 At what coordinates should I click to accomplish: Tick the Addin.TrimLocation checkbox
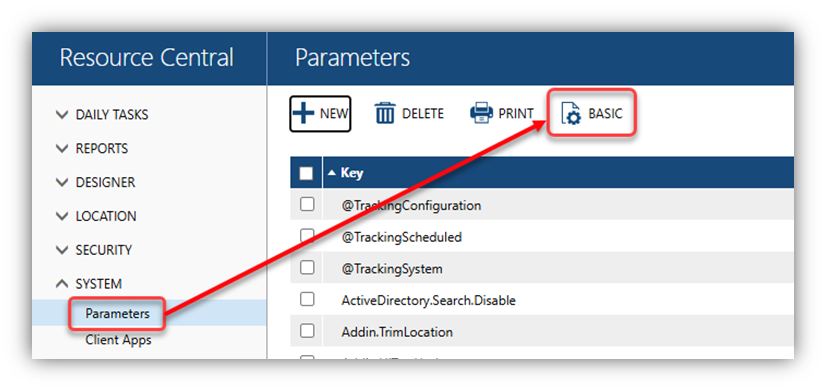307,331
